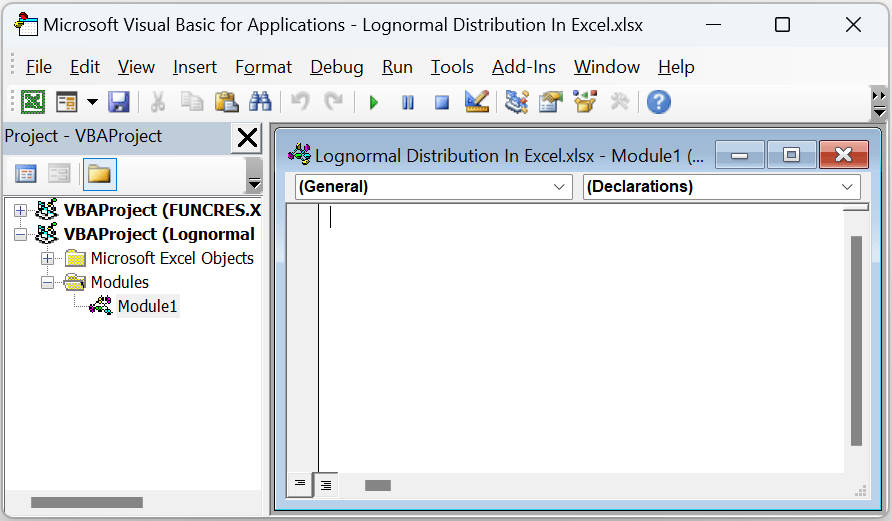
Task: Open the Properties Window toolbar icon
Action: (551, 102)
